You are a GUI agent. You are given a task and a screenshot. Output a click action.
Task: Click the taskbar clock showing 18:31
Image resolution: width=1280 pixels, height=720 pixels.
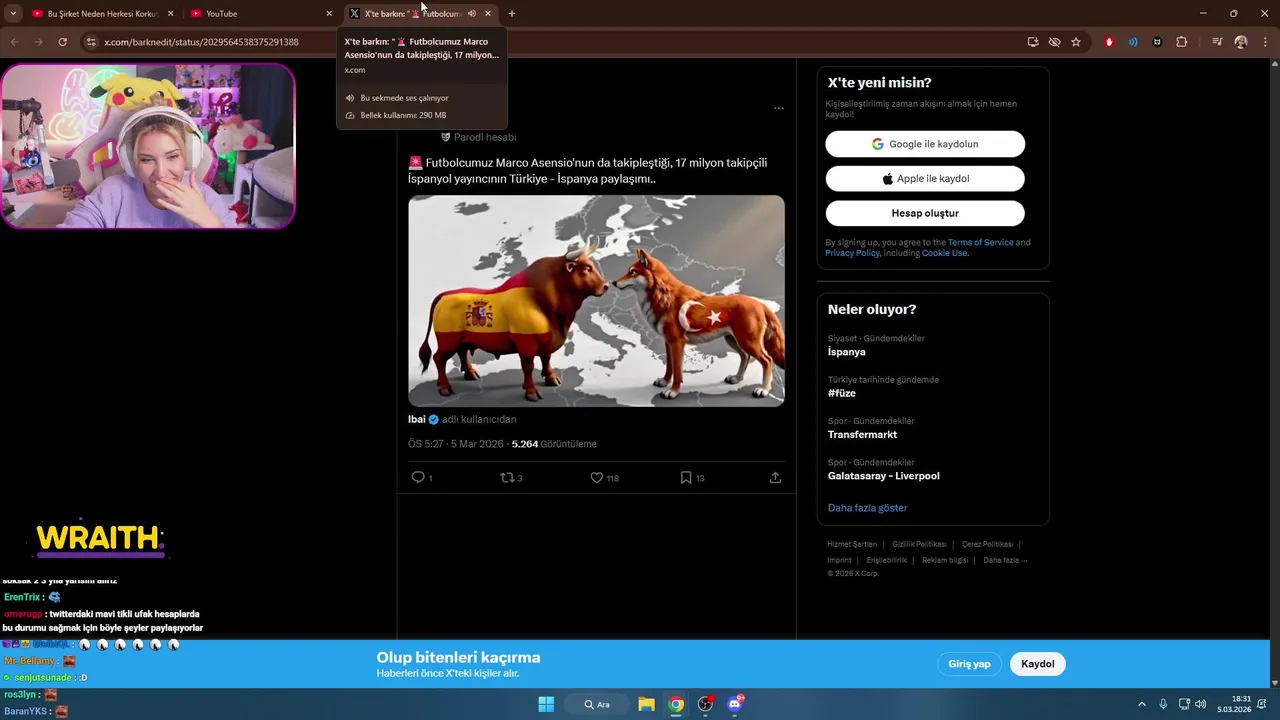tap(1234, 704)
